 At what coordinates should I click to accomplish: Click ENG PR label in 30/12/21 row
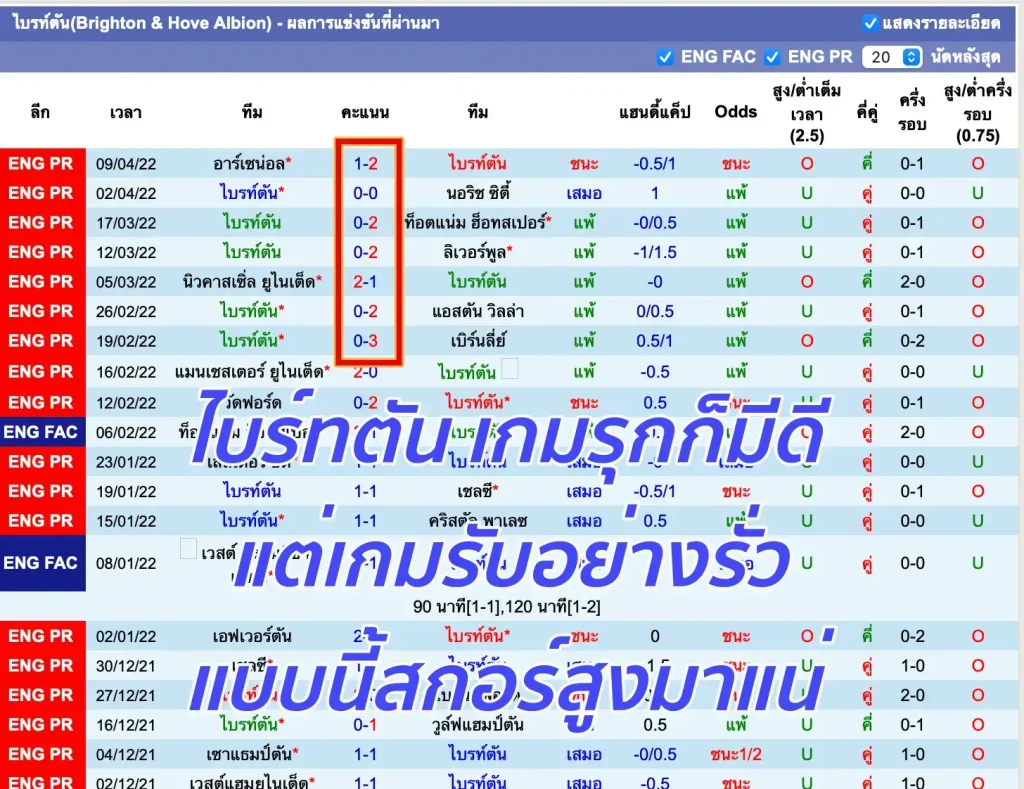(x=42, y=666)
